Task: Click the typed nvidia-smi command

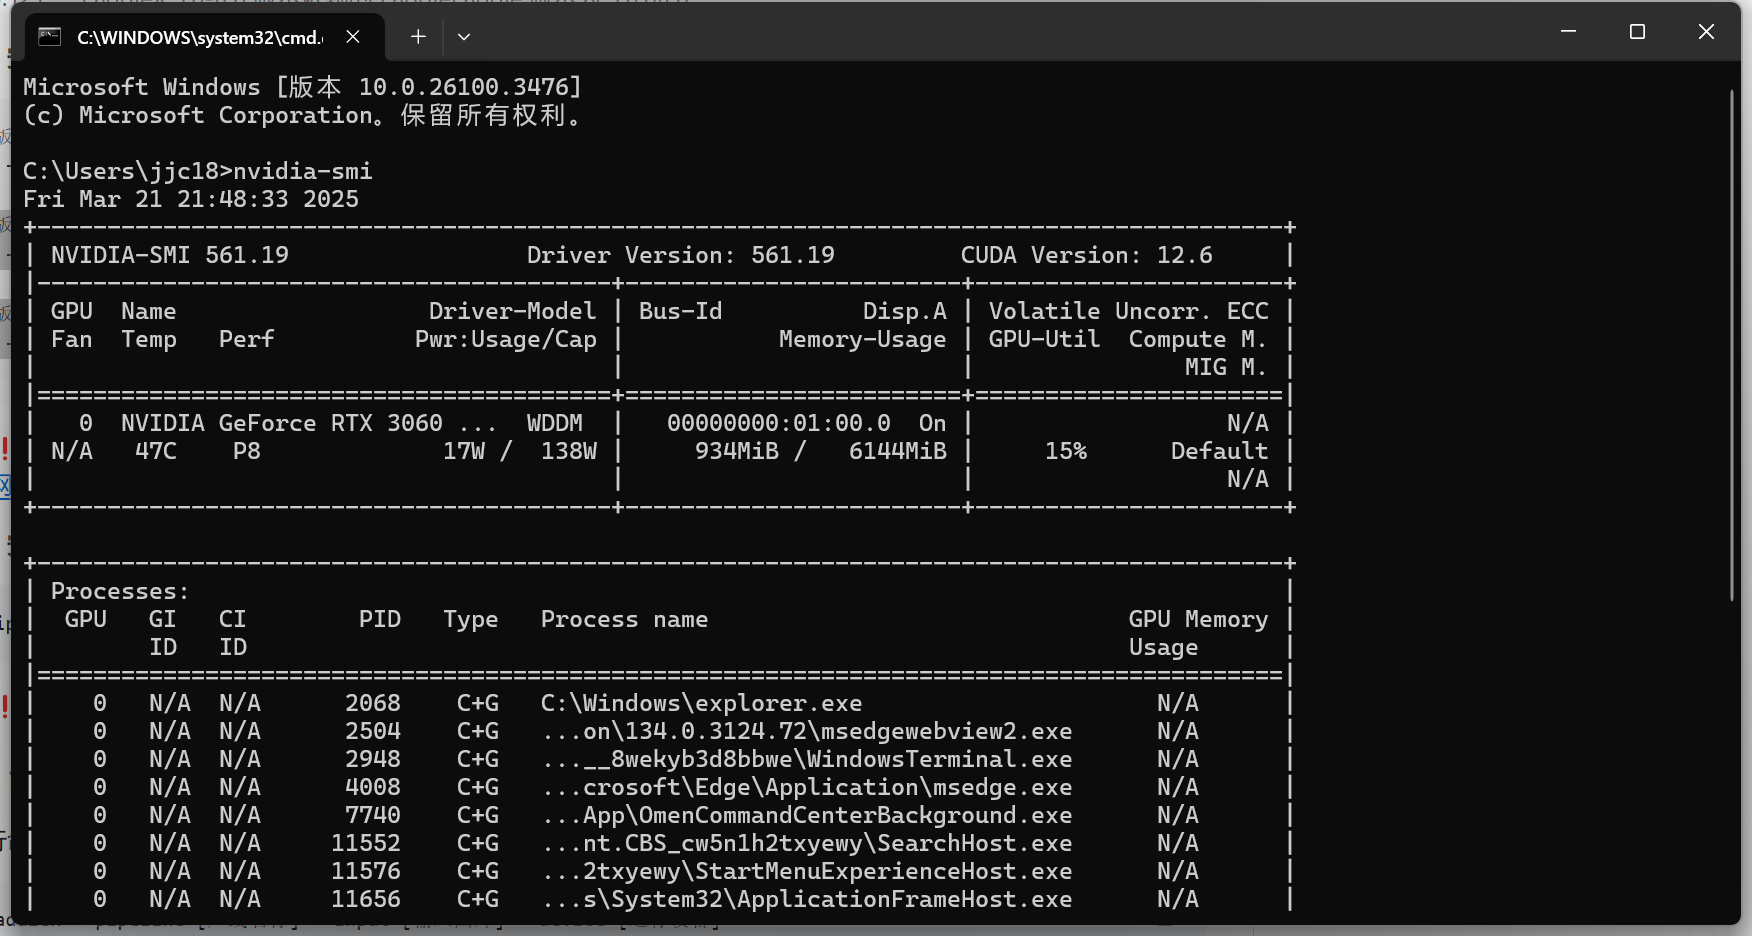Action: click(x=303, y=171)
